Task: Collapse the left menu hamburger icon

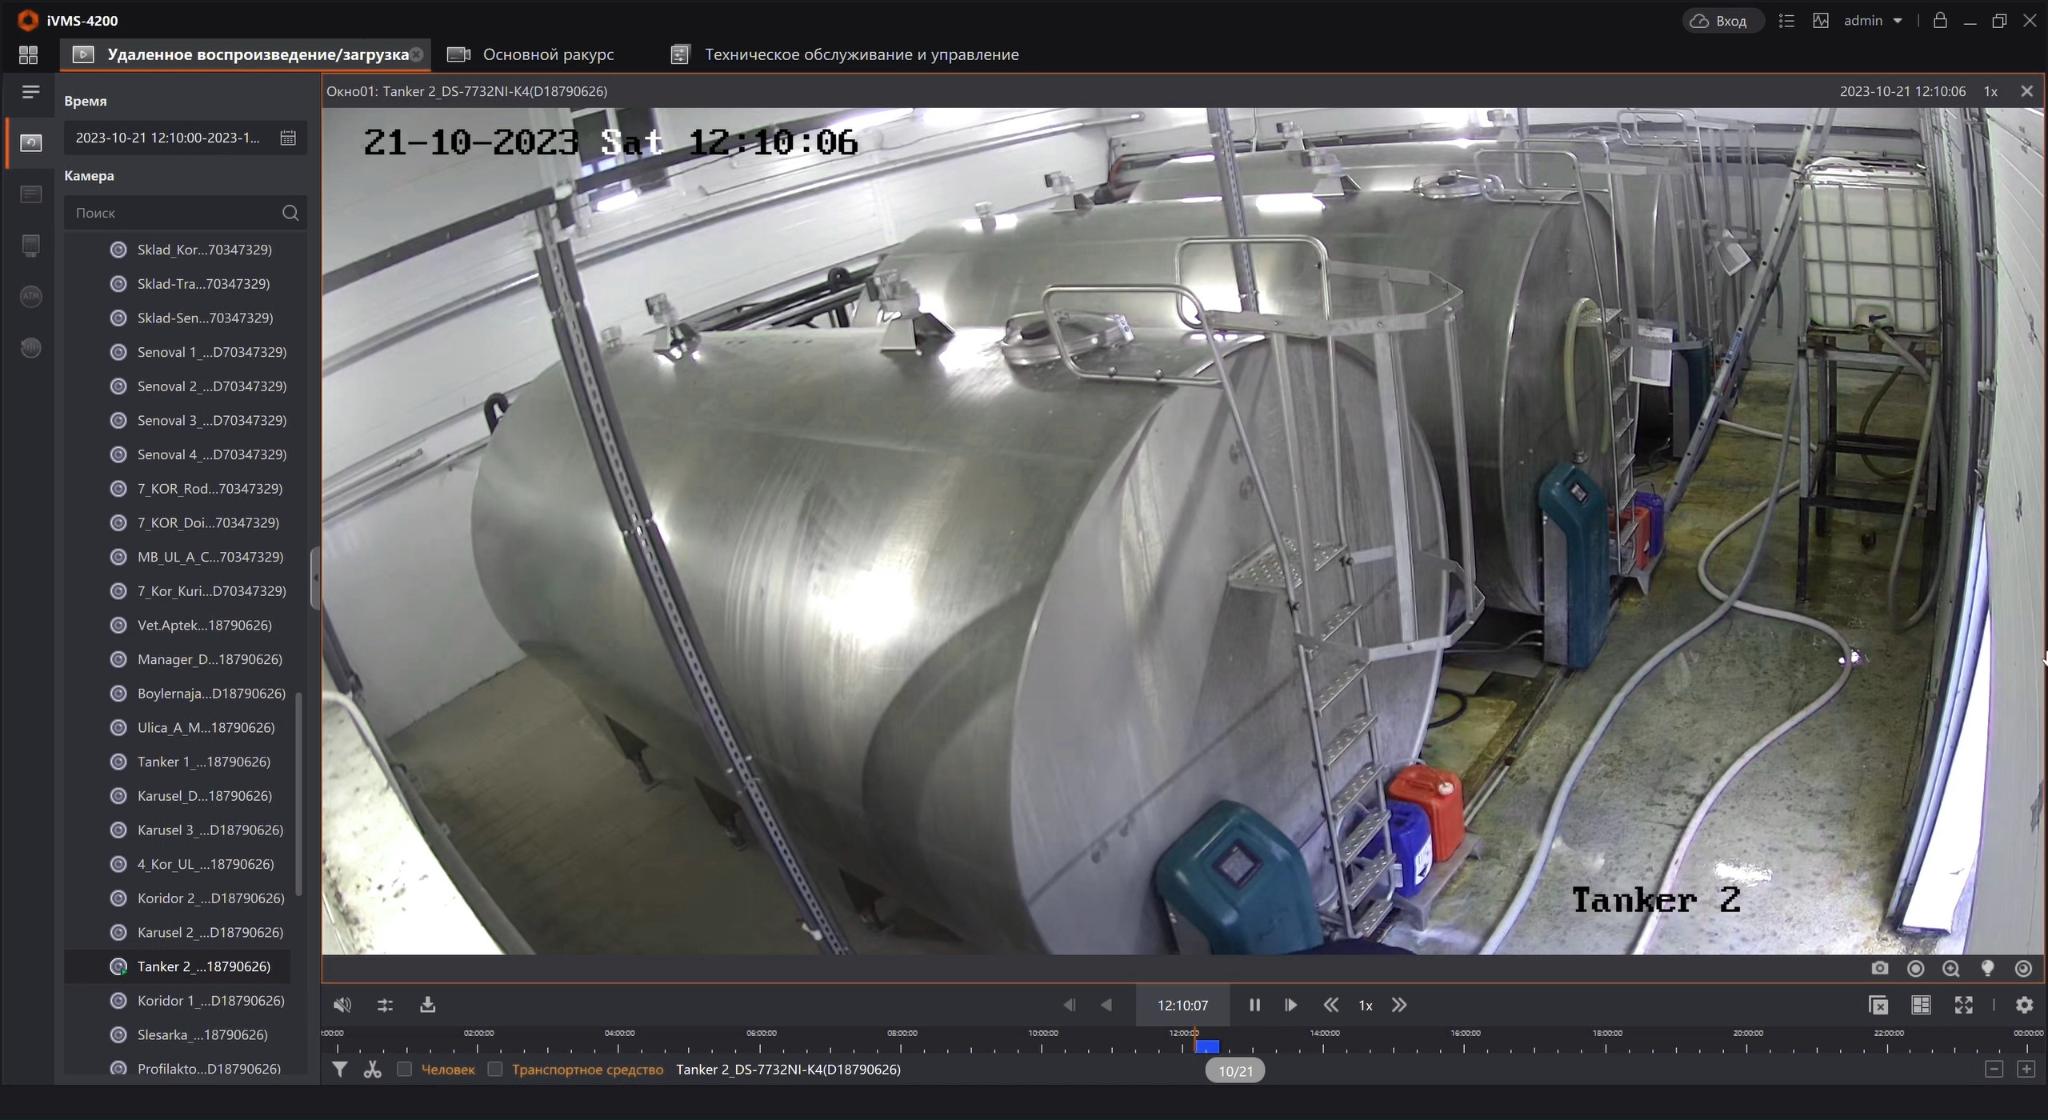Action: pyautogui.click(x=31, y=92)
